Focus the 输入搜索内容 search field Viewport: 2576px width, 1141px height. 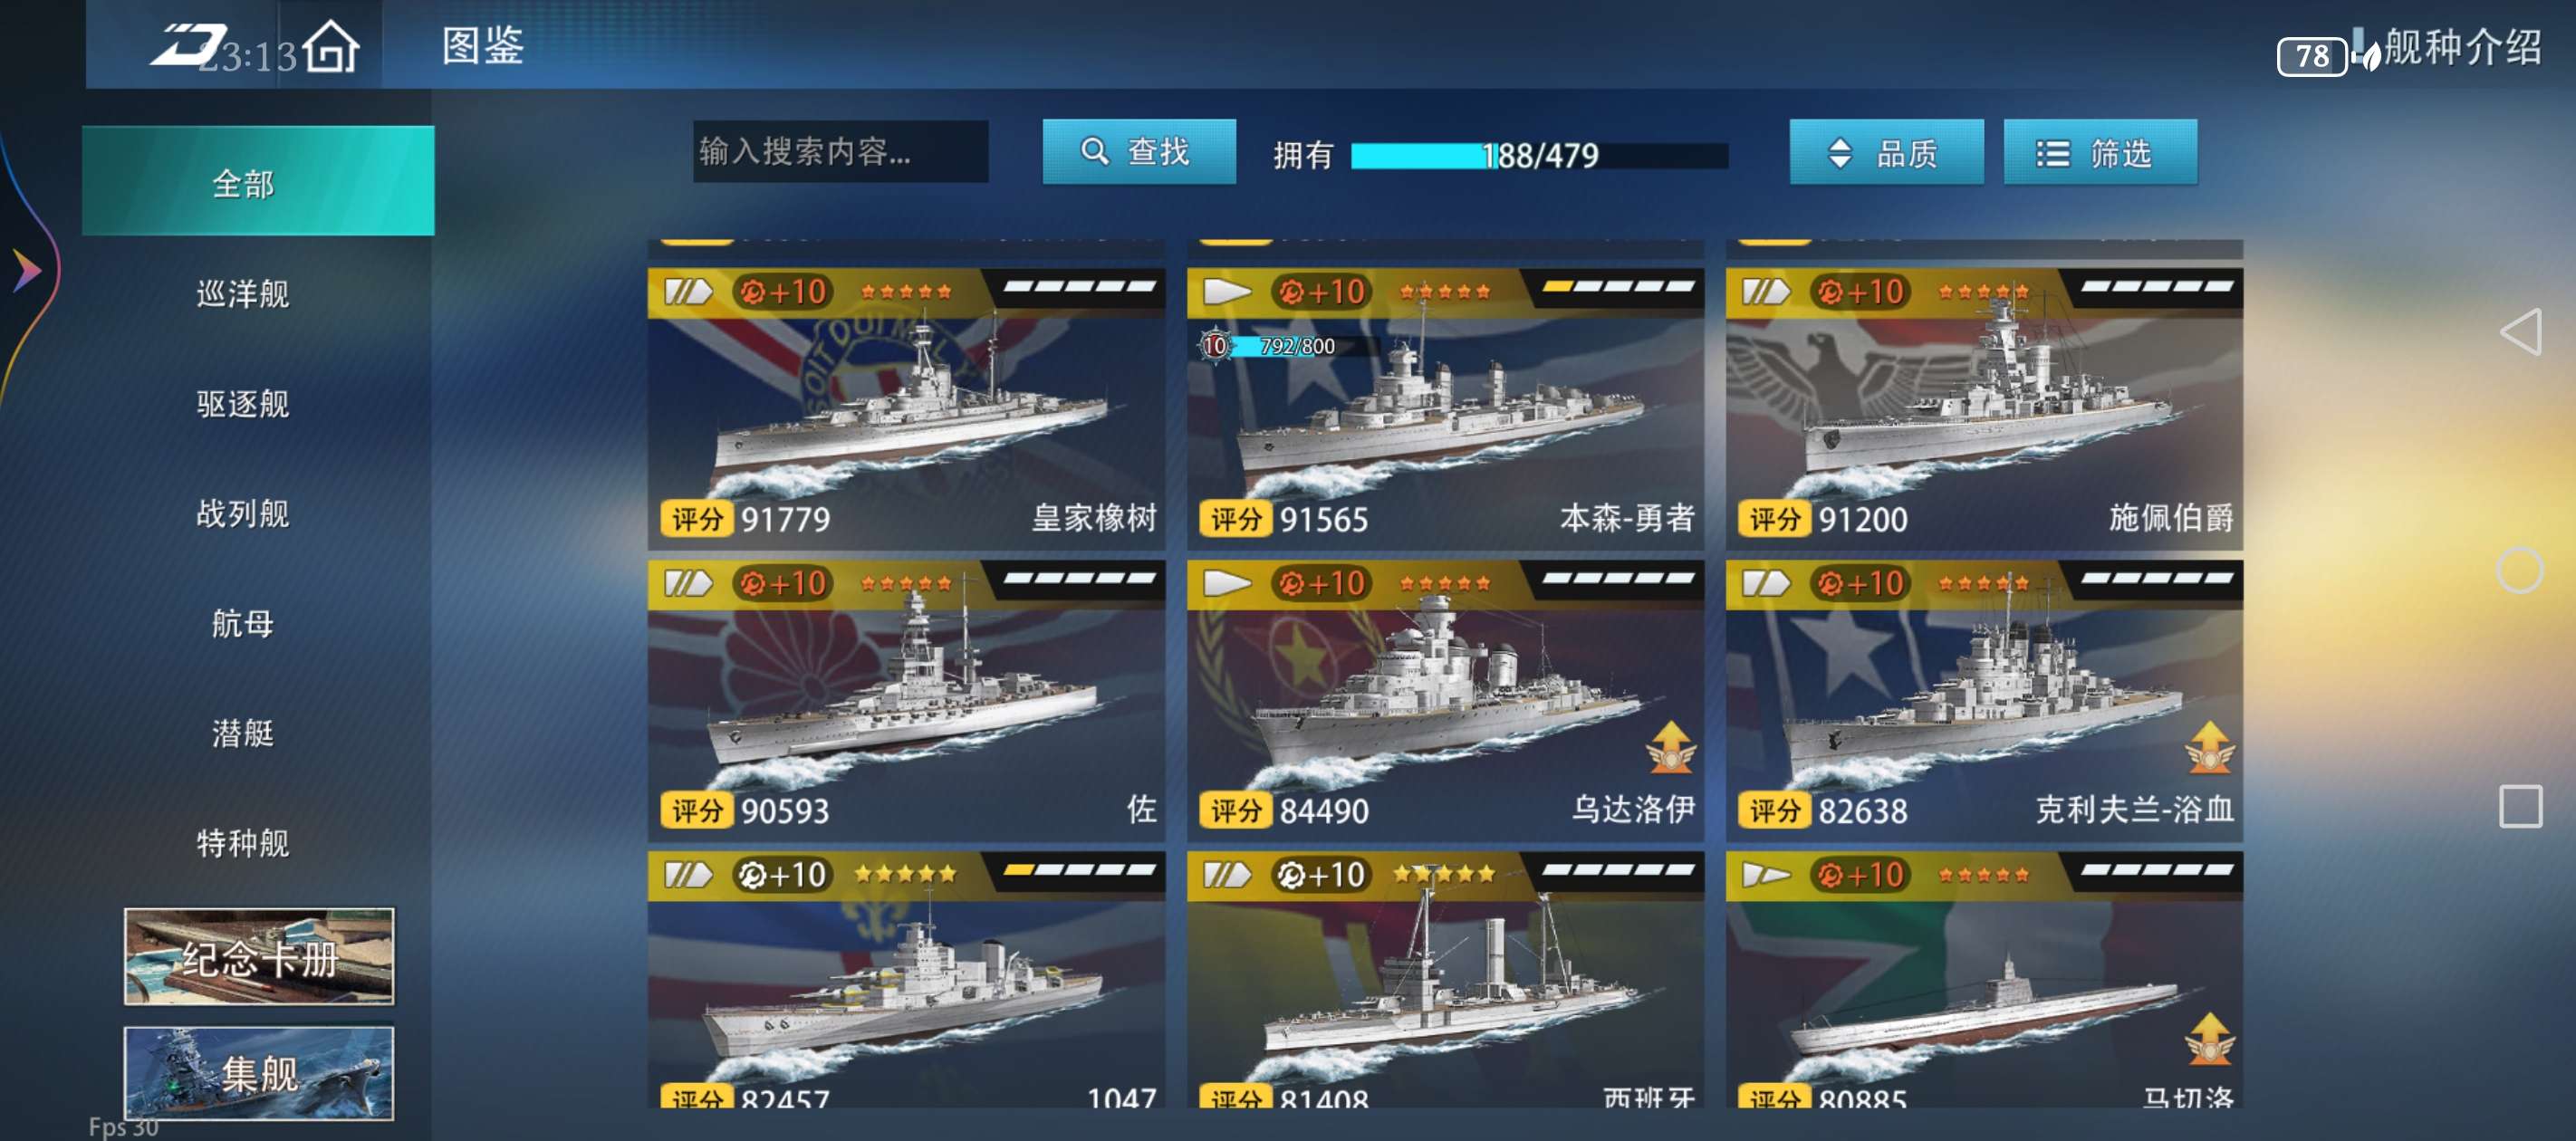pos(840,152)
